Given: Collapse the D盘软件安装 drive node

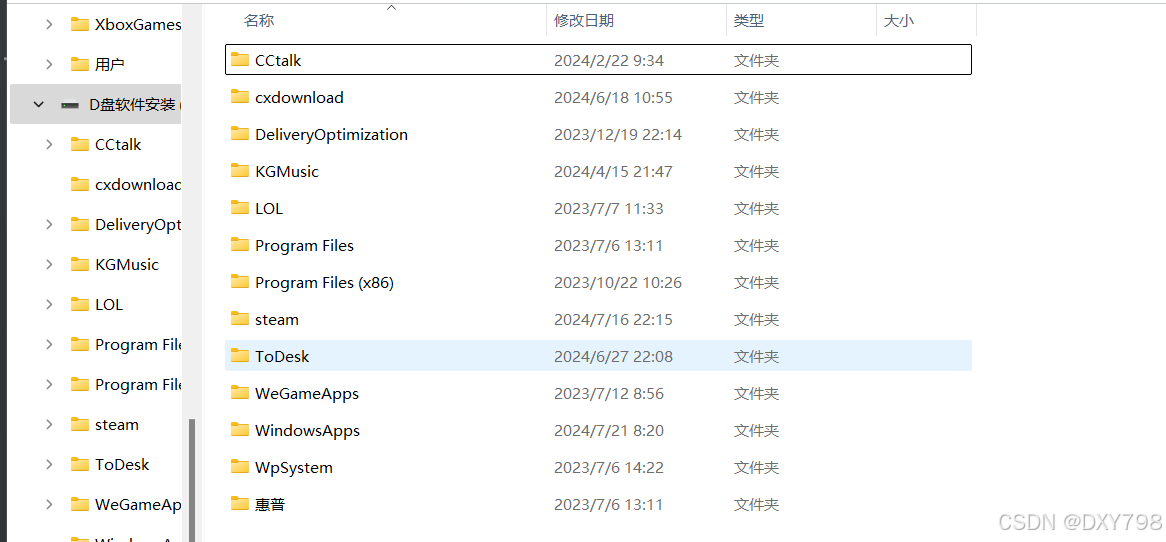Looking at the screenshot, I should [x=39, y=105].
